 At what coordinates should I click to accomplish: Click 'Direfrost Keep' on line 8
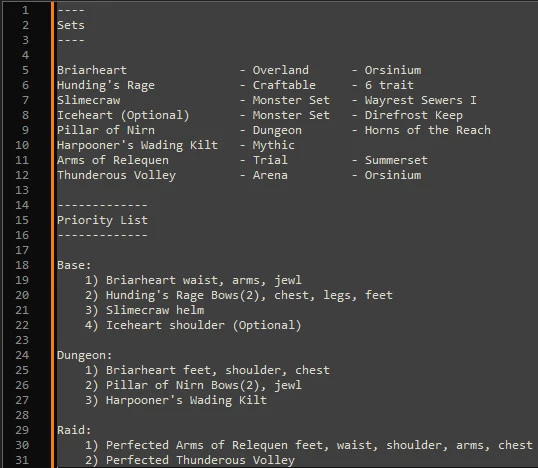(x=413, y=115)
